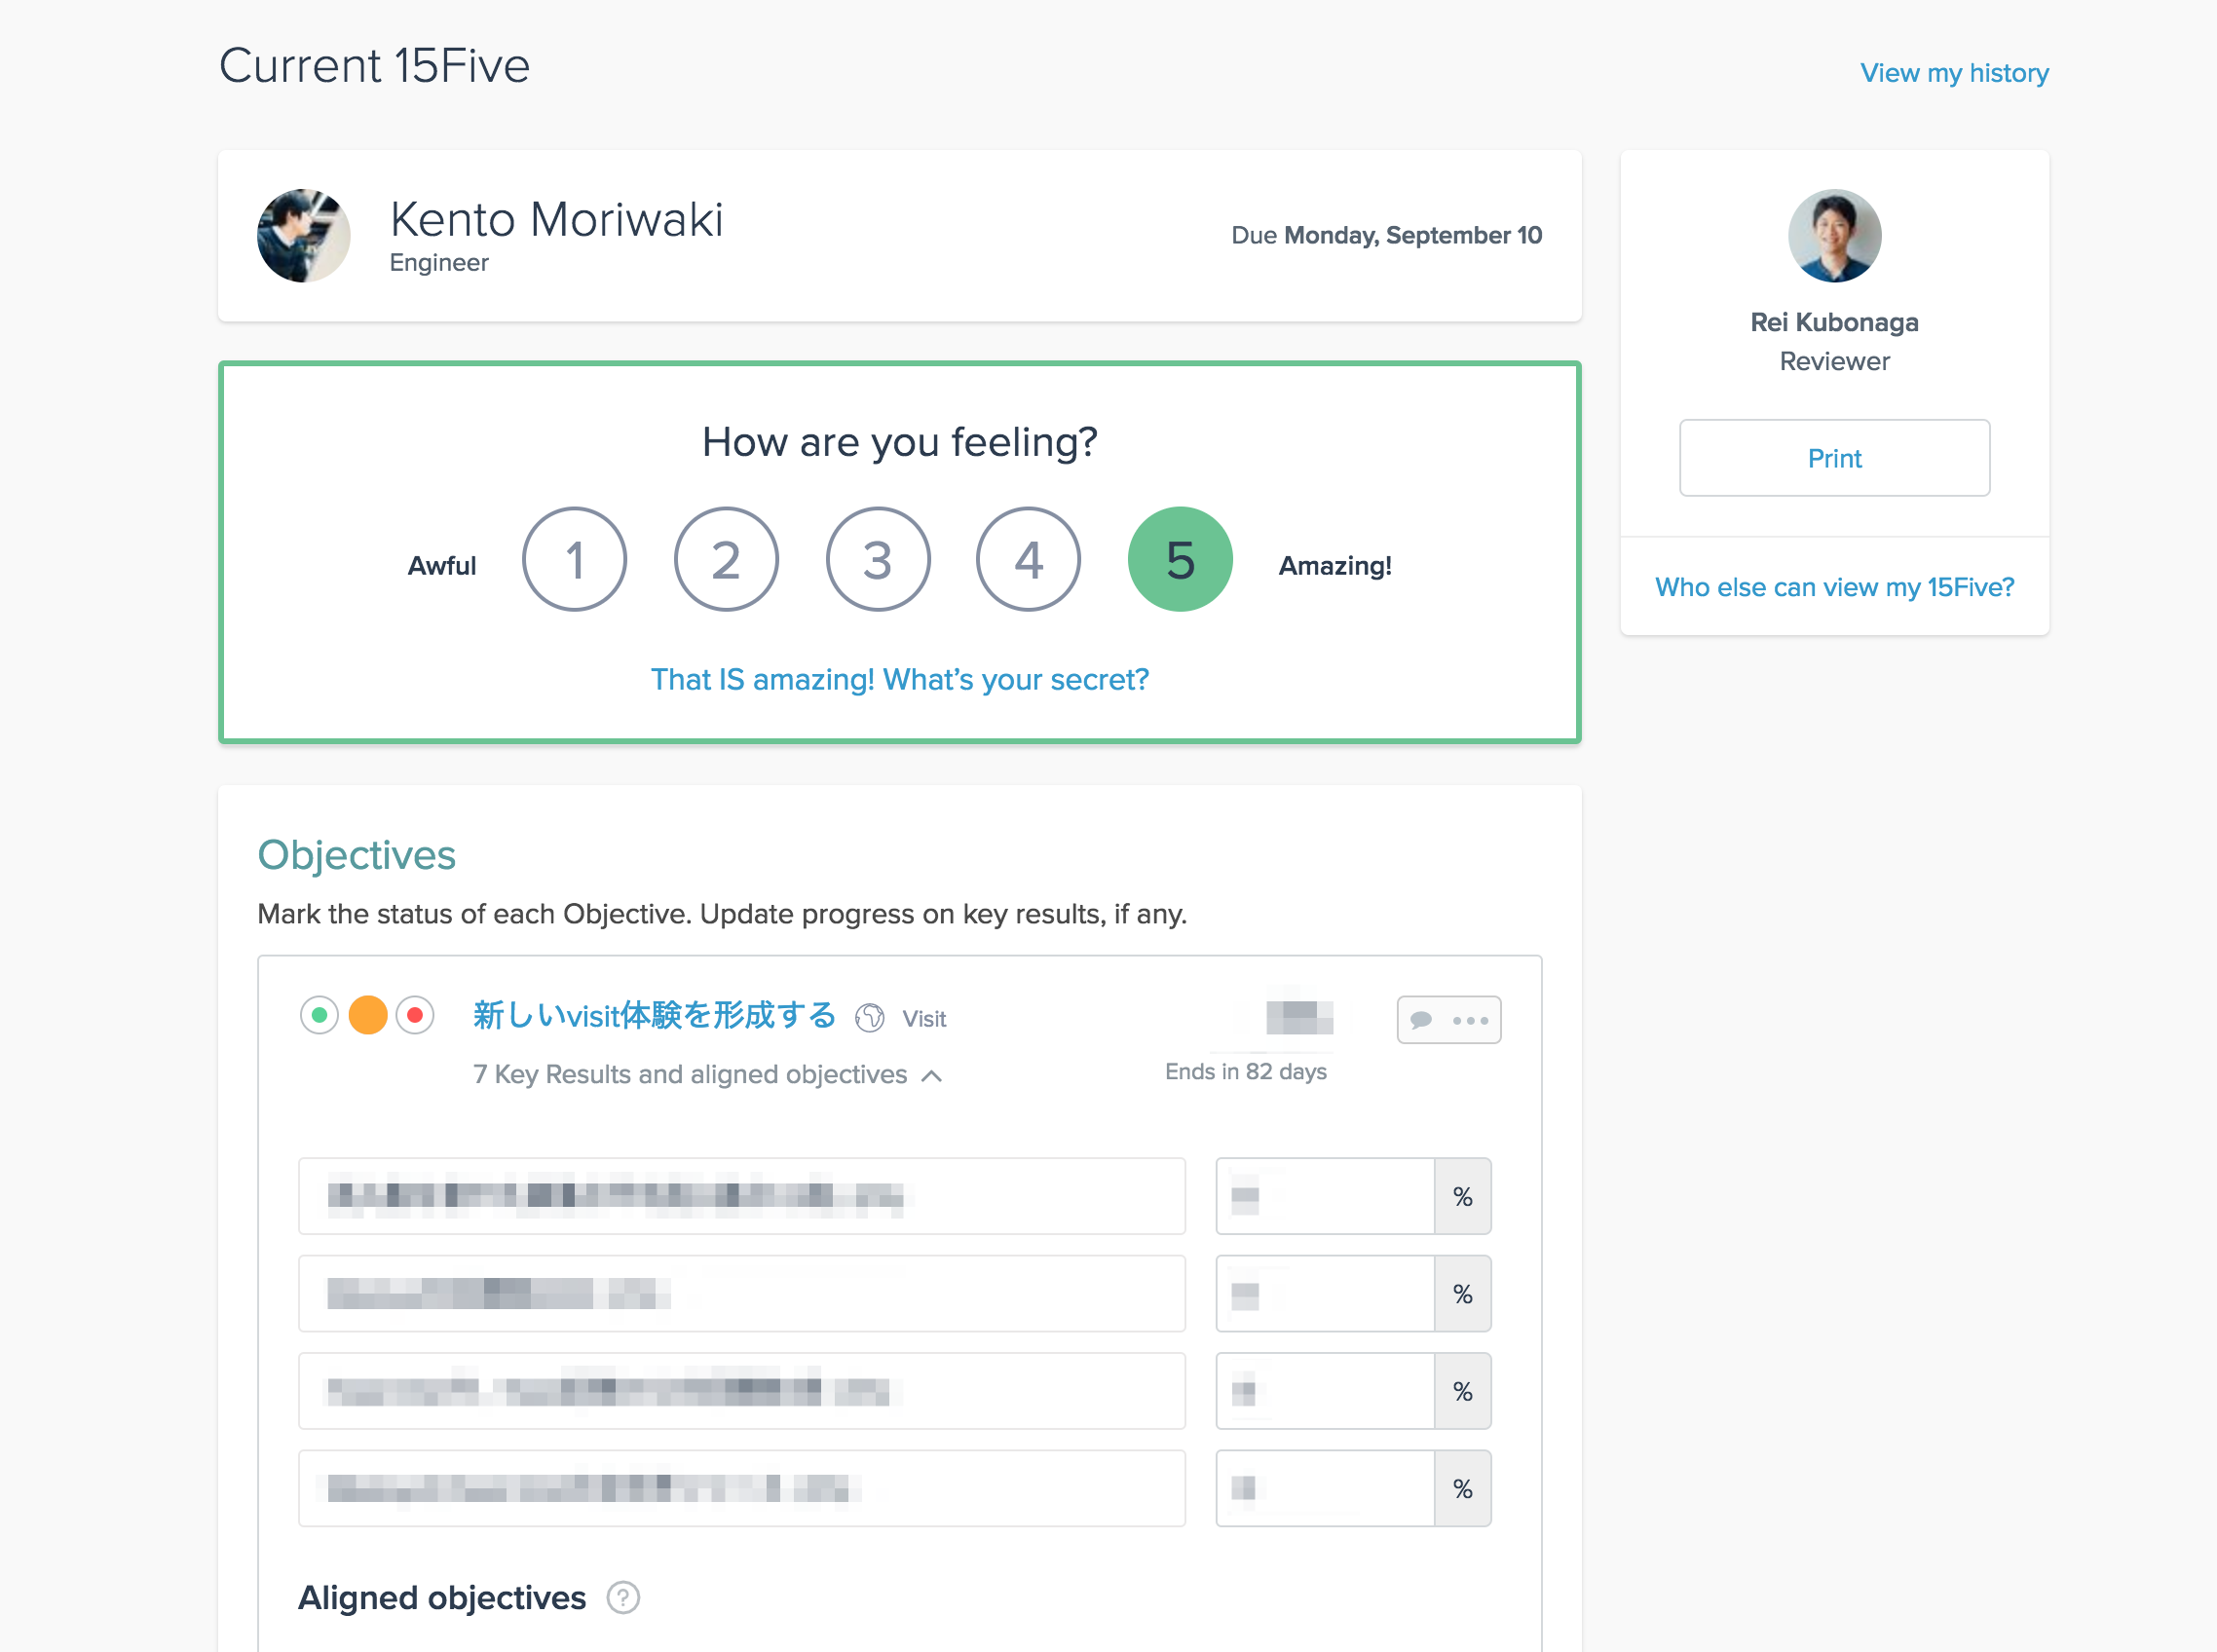2217x1652 pixels.
Task: Select feeling rating 1 Awful
Action: click(573, 559)
